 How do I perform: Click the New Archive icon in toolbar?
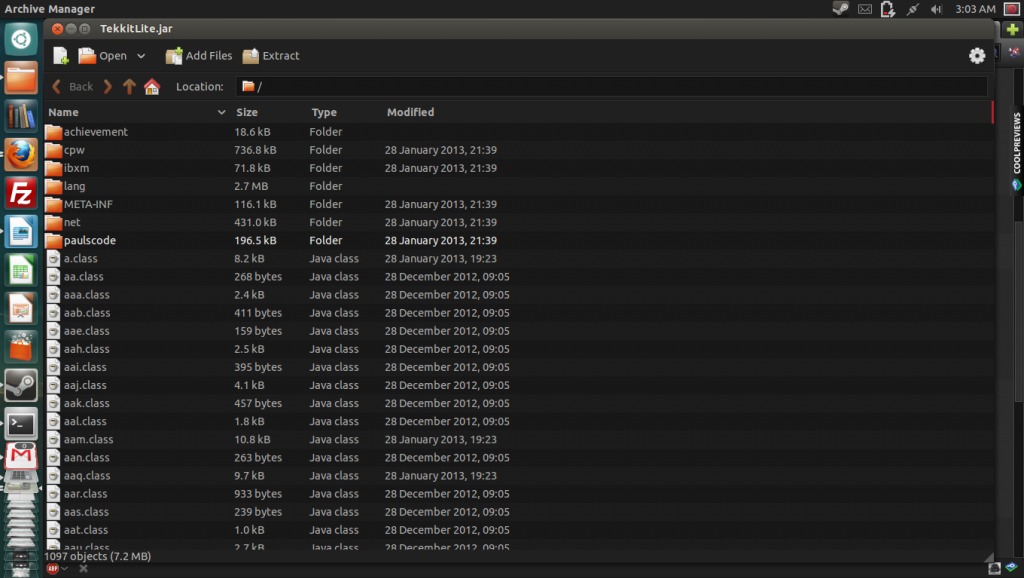tap(61, 56)
